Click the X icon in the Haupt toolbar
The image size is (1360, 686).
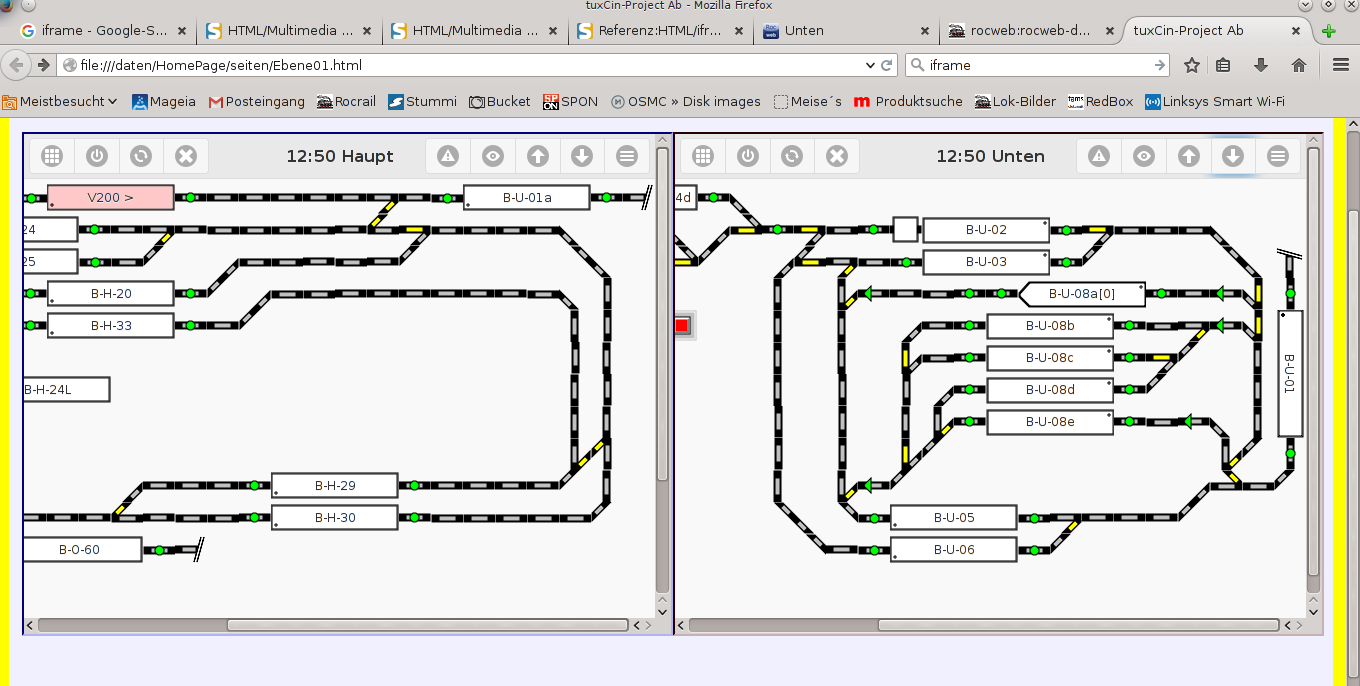[186, 156]
